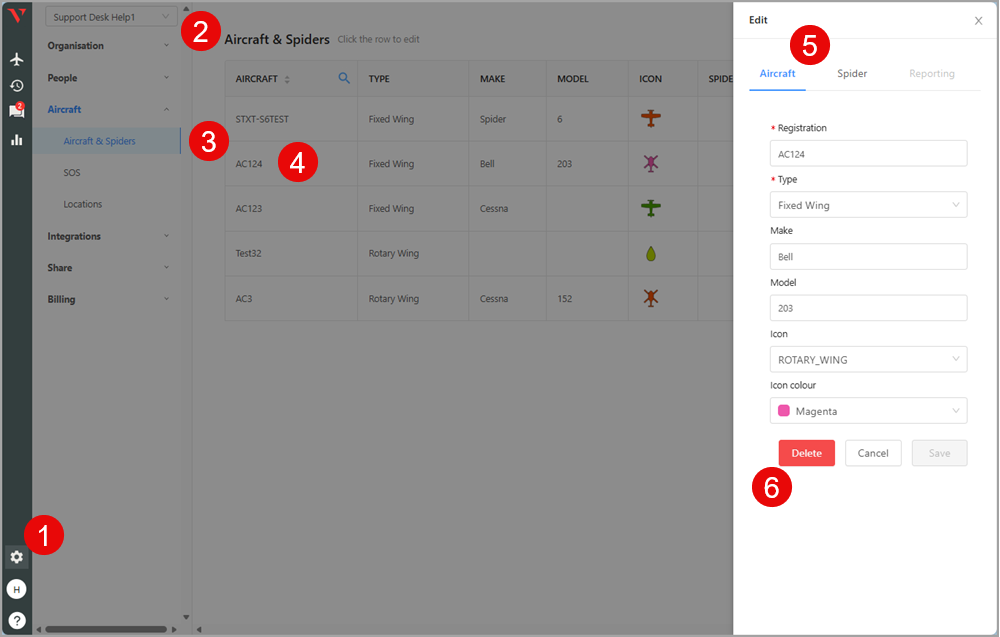This screenshot has width=1000, height=637.
Task: Expand the Integrations menu section
Action: (x=108, y=236)
